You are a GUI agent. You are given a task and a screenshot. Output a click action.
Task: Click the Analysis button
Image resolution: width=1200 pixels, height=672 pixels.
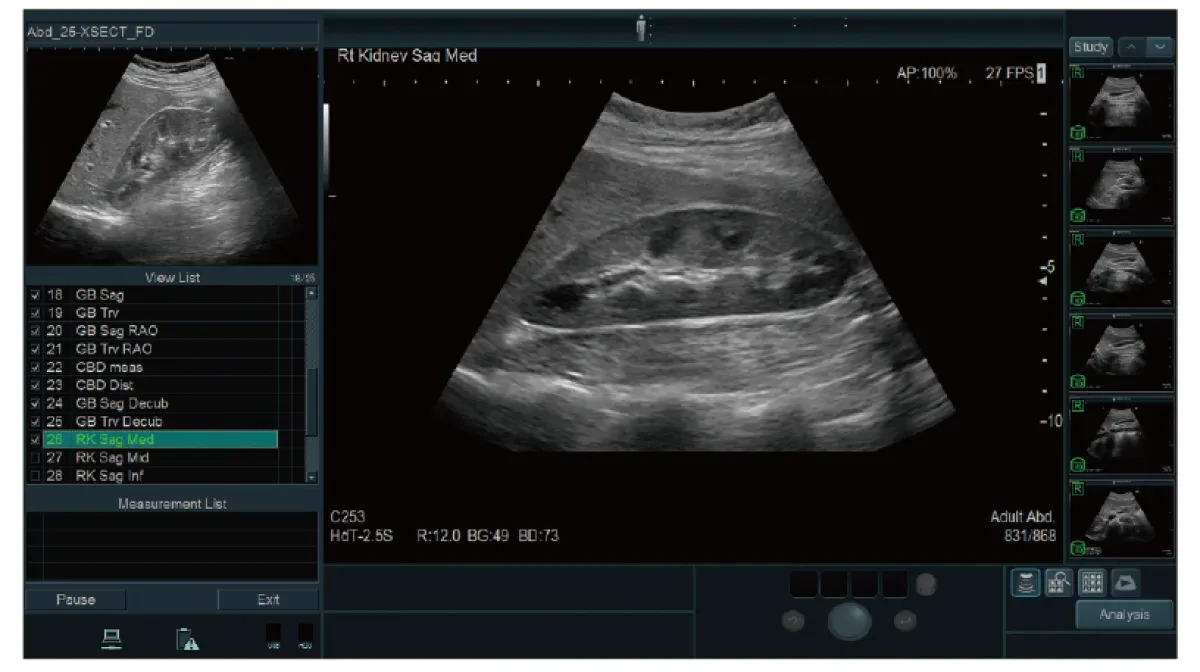1124,615
